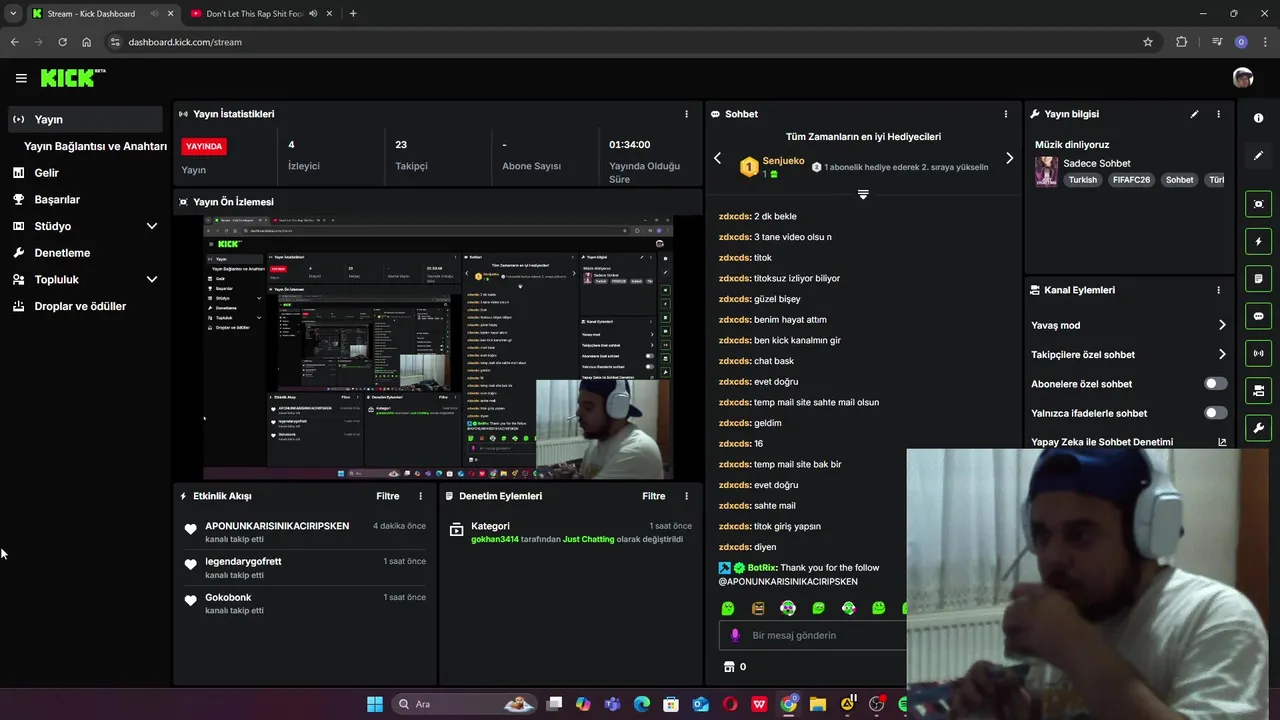
Task: Click the Kick logo
Action: (x=73, y=78)
